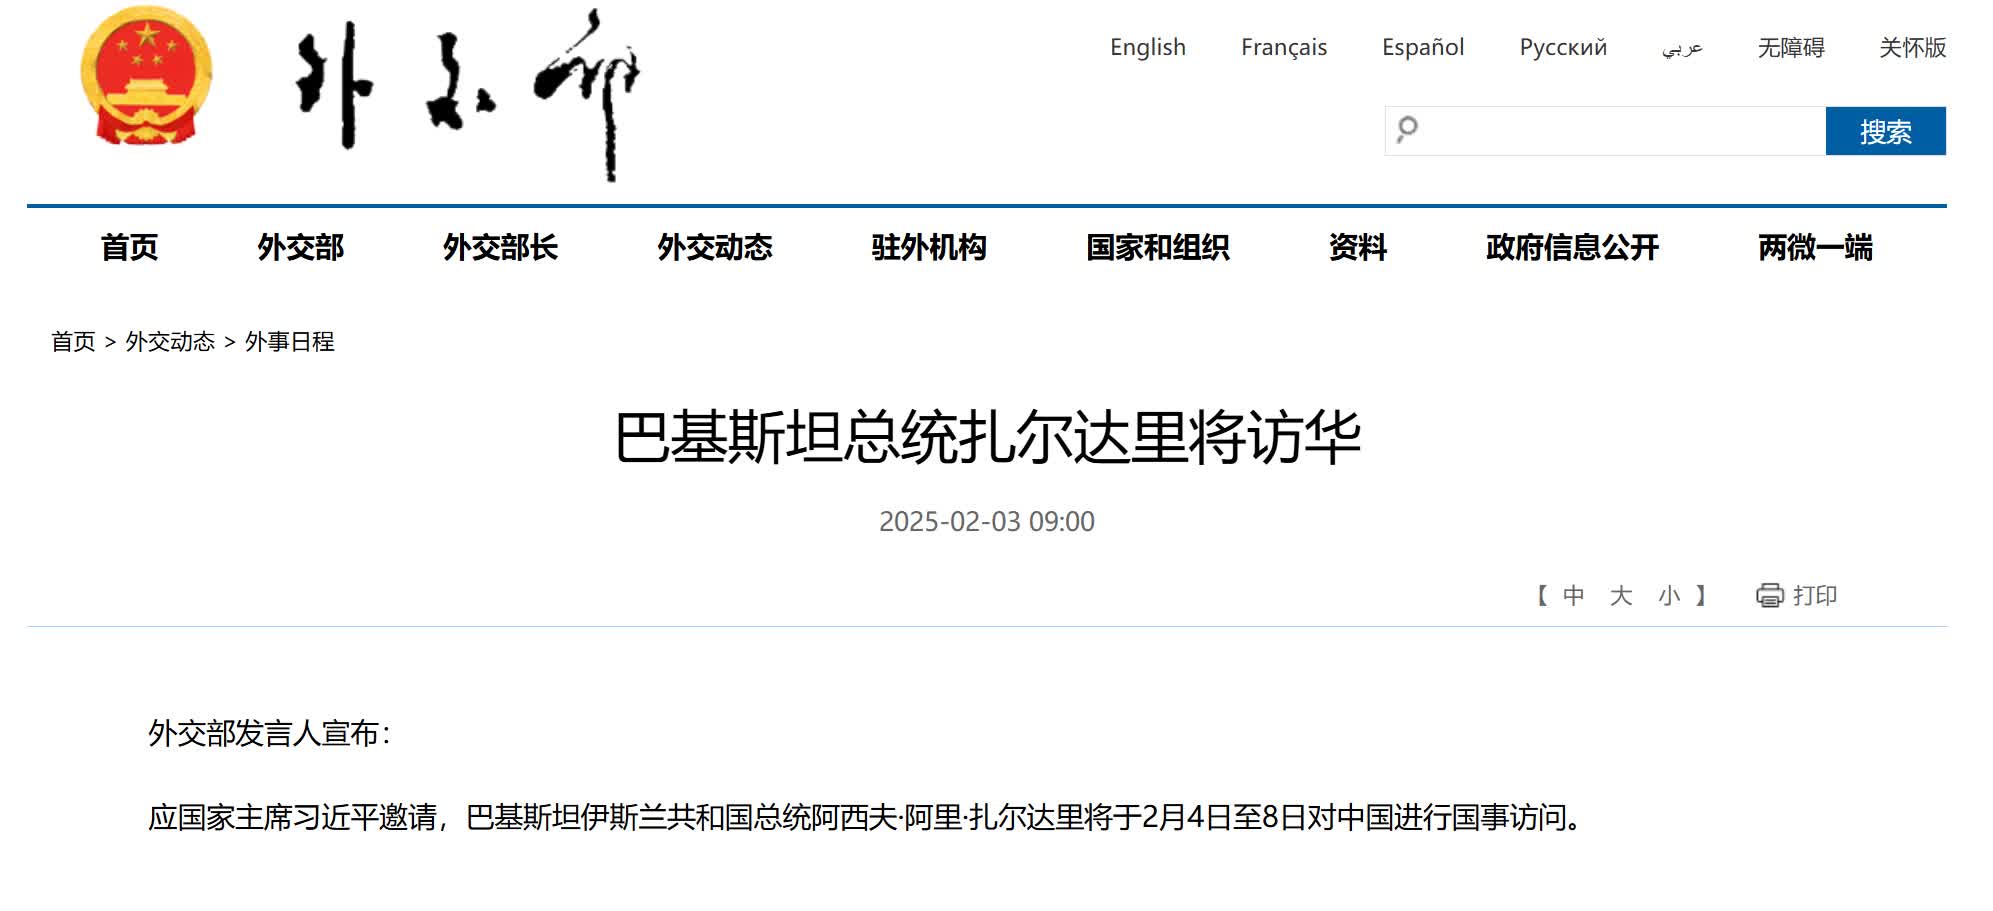Set font size to 中 (medium)
The image size is (1993, 911).
click(1573, 596)
